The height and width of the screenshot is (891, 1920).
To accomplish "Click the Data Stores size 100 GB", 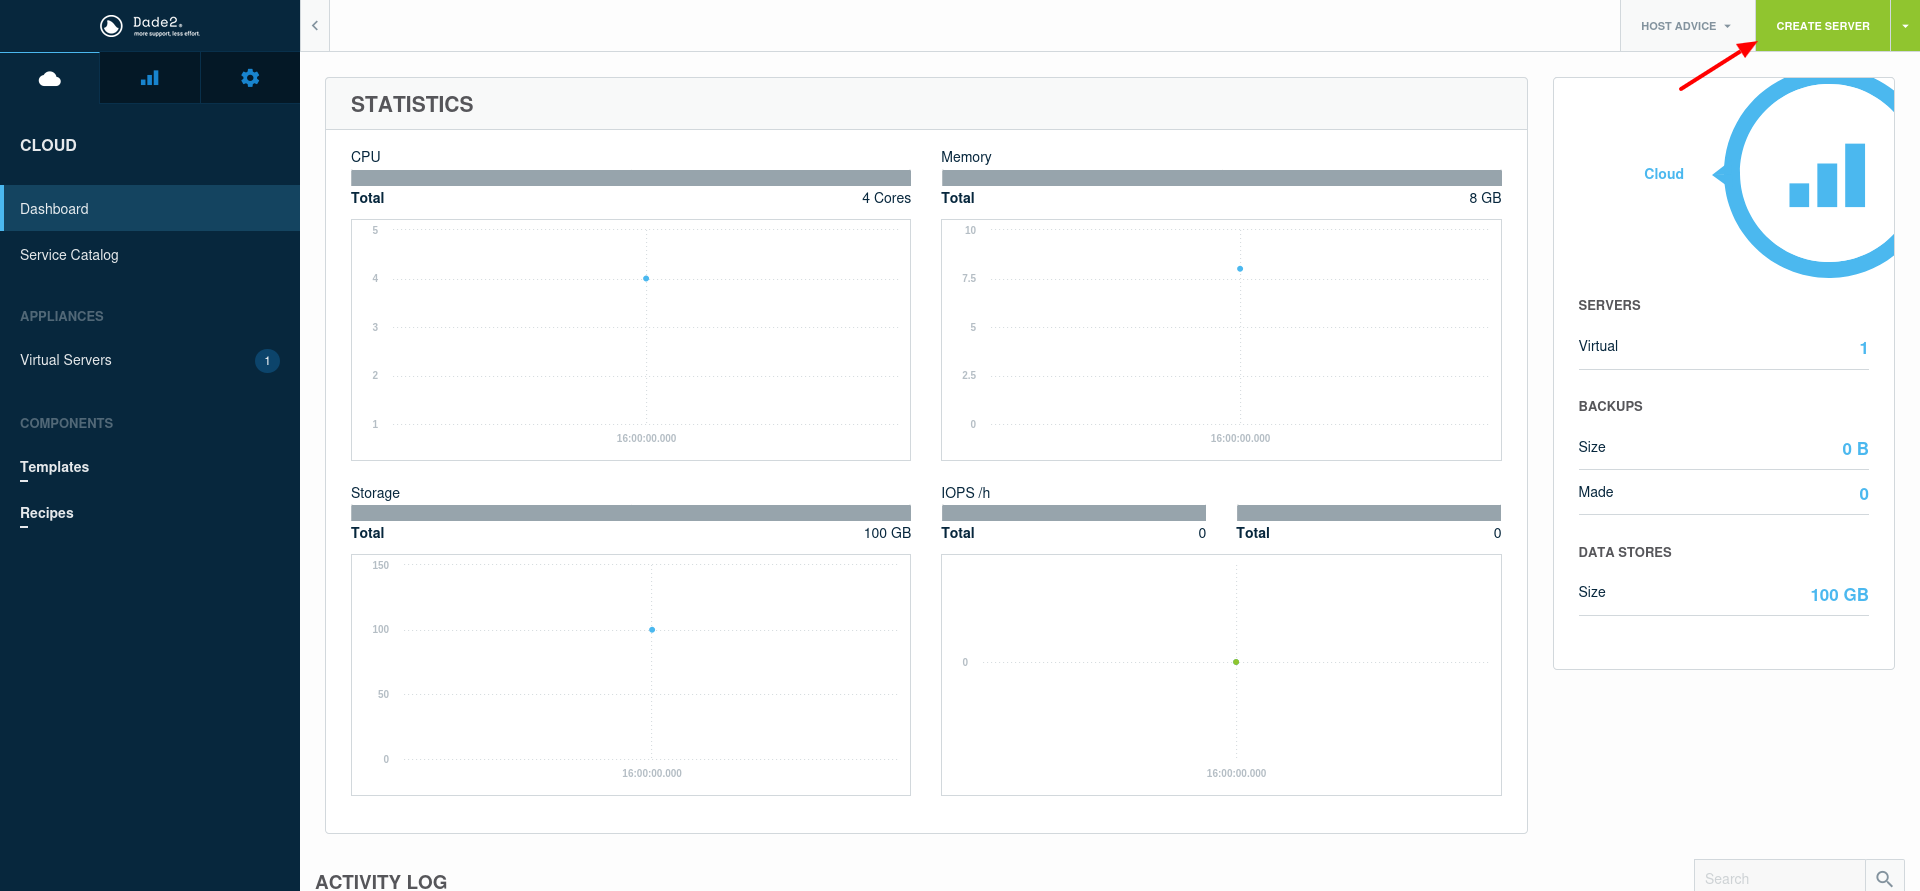I will pos(1839,595).
